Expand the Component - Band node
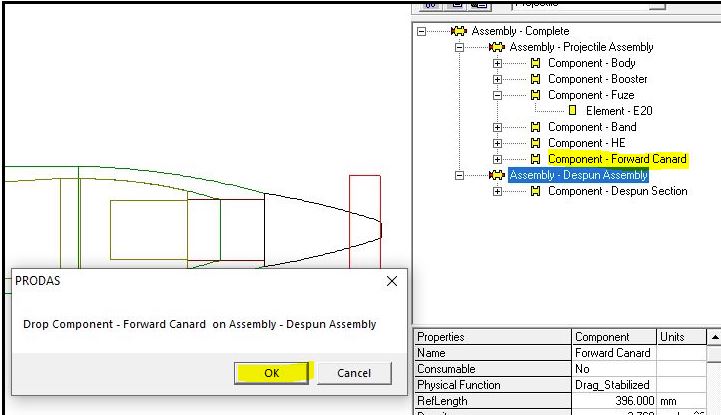The width and height of the screenshot is (721, 415). (498, 127)
